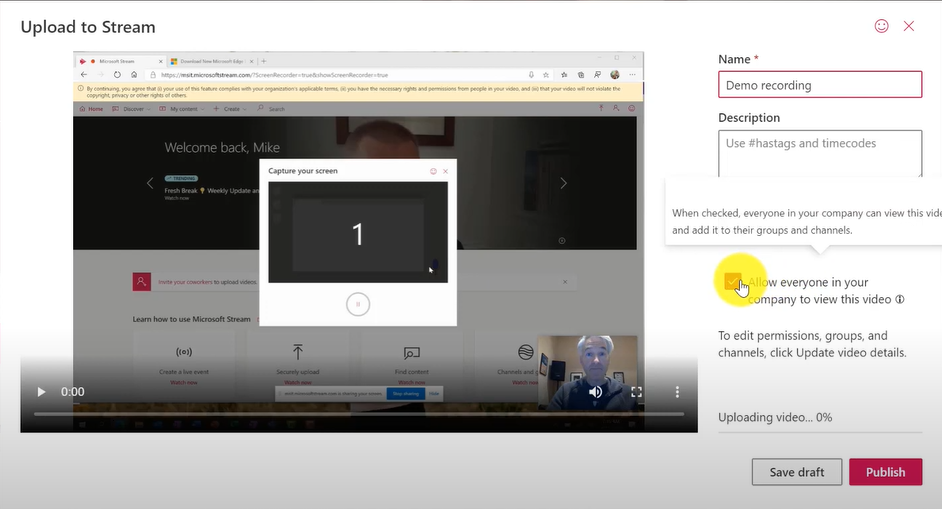The image size is (942, 509).
Task: Click the previous carousel arrow in the preview
Action: pos(150,183)
